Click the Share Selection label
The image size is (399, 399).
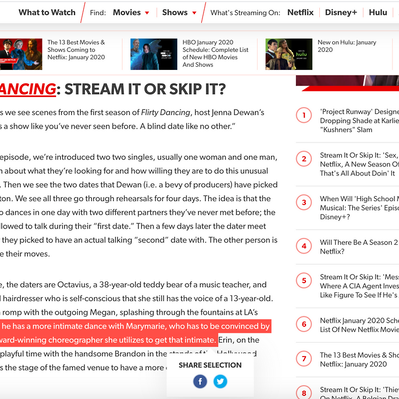pyautogui.click(x=210, y=365)
